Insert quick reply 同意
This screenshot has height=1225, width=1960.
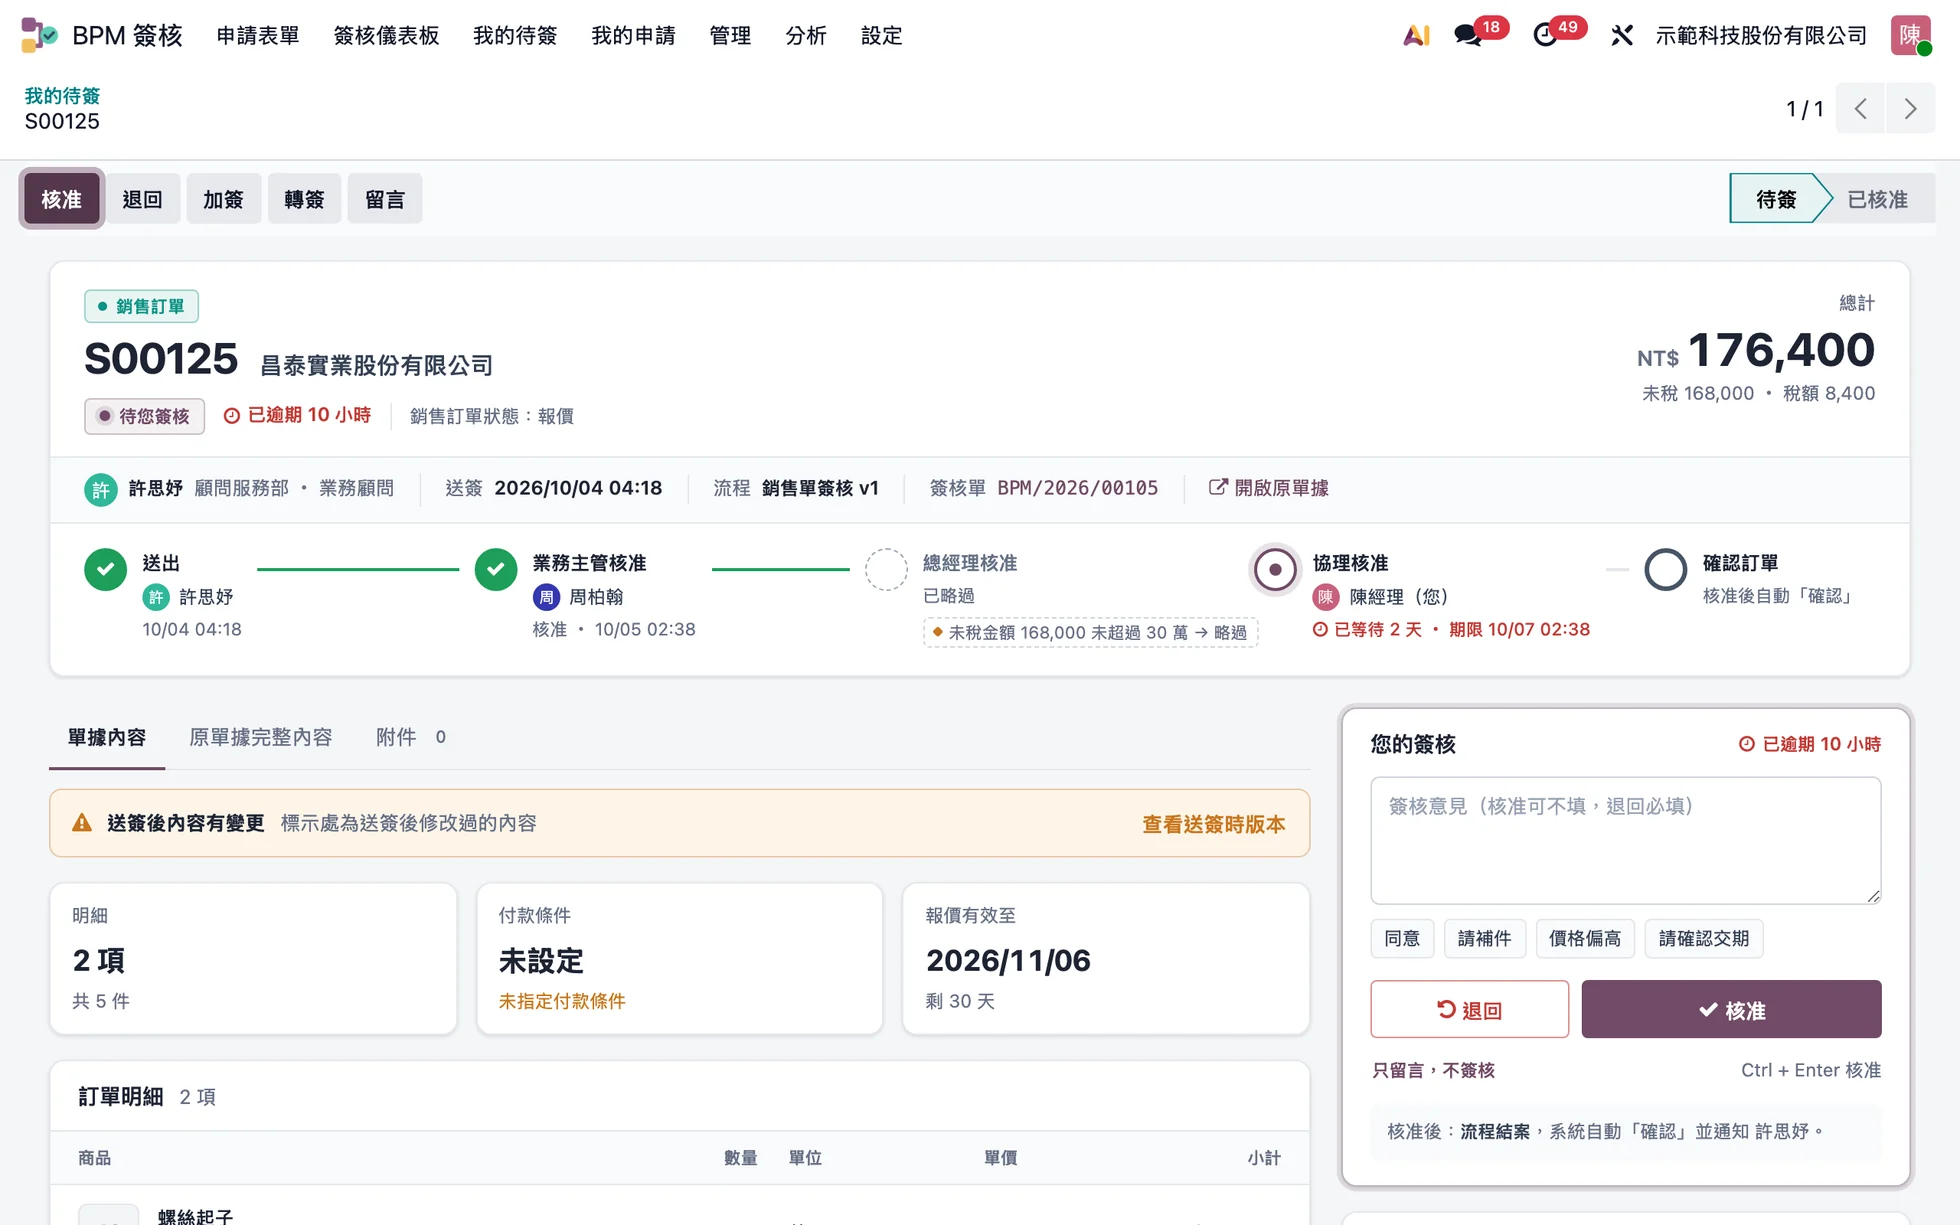pyautogui.click(x=1402, y=938)
